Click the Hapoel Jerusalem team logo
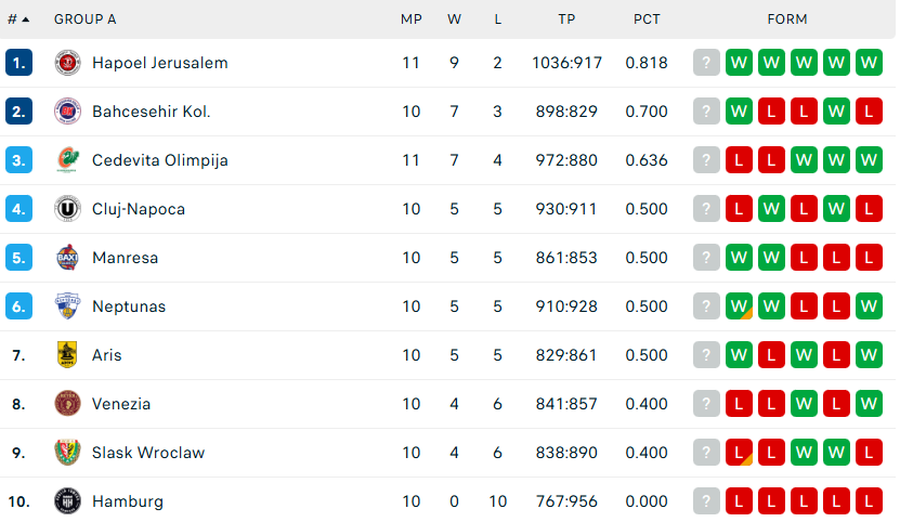Image resolution: width=900 pixels, height=522 pixels. point(68,63)
